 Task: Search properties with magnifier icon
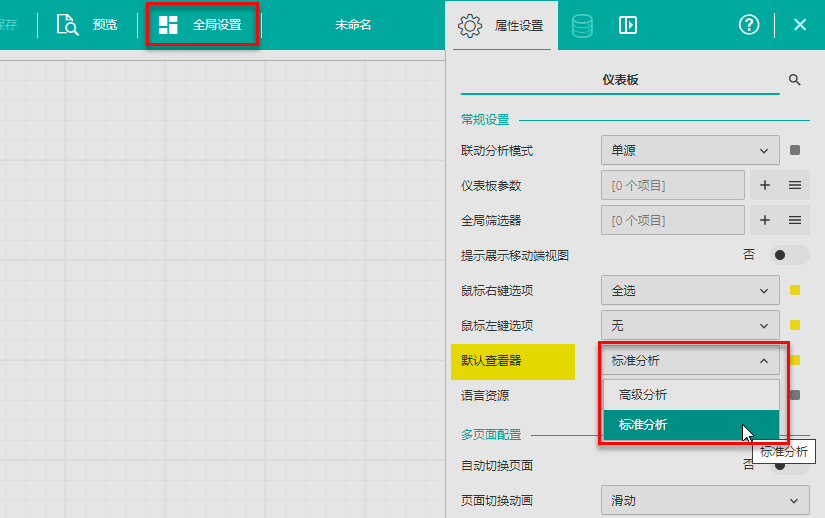[x=795, y=80]
